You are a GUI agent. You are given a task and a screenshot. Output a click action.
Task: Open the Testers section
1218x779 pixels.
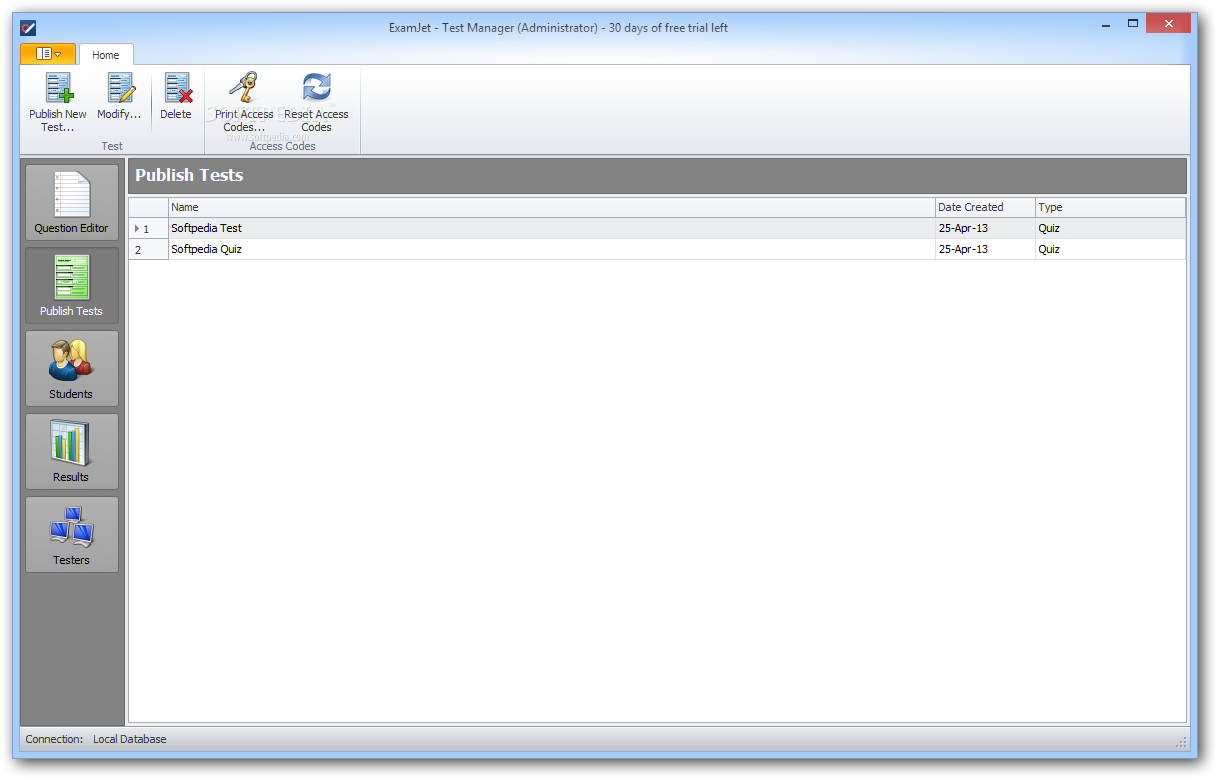tap(72, 535)
